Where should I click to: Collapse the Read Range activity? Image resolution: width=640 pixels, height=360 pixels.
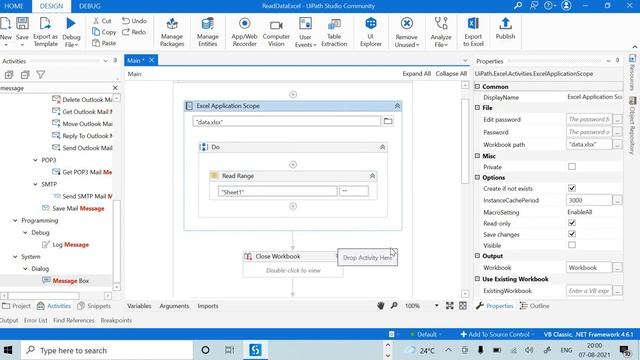click(372, 176)
